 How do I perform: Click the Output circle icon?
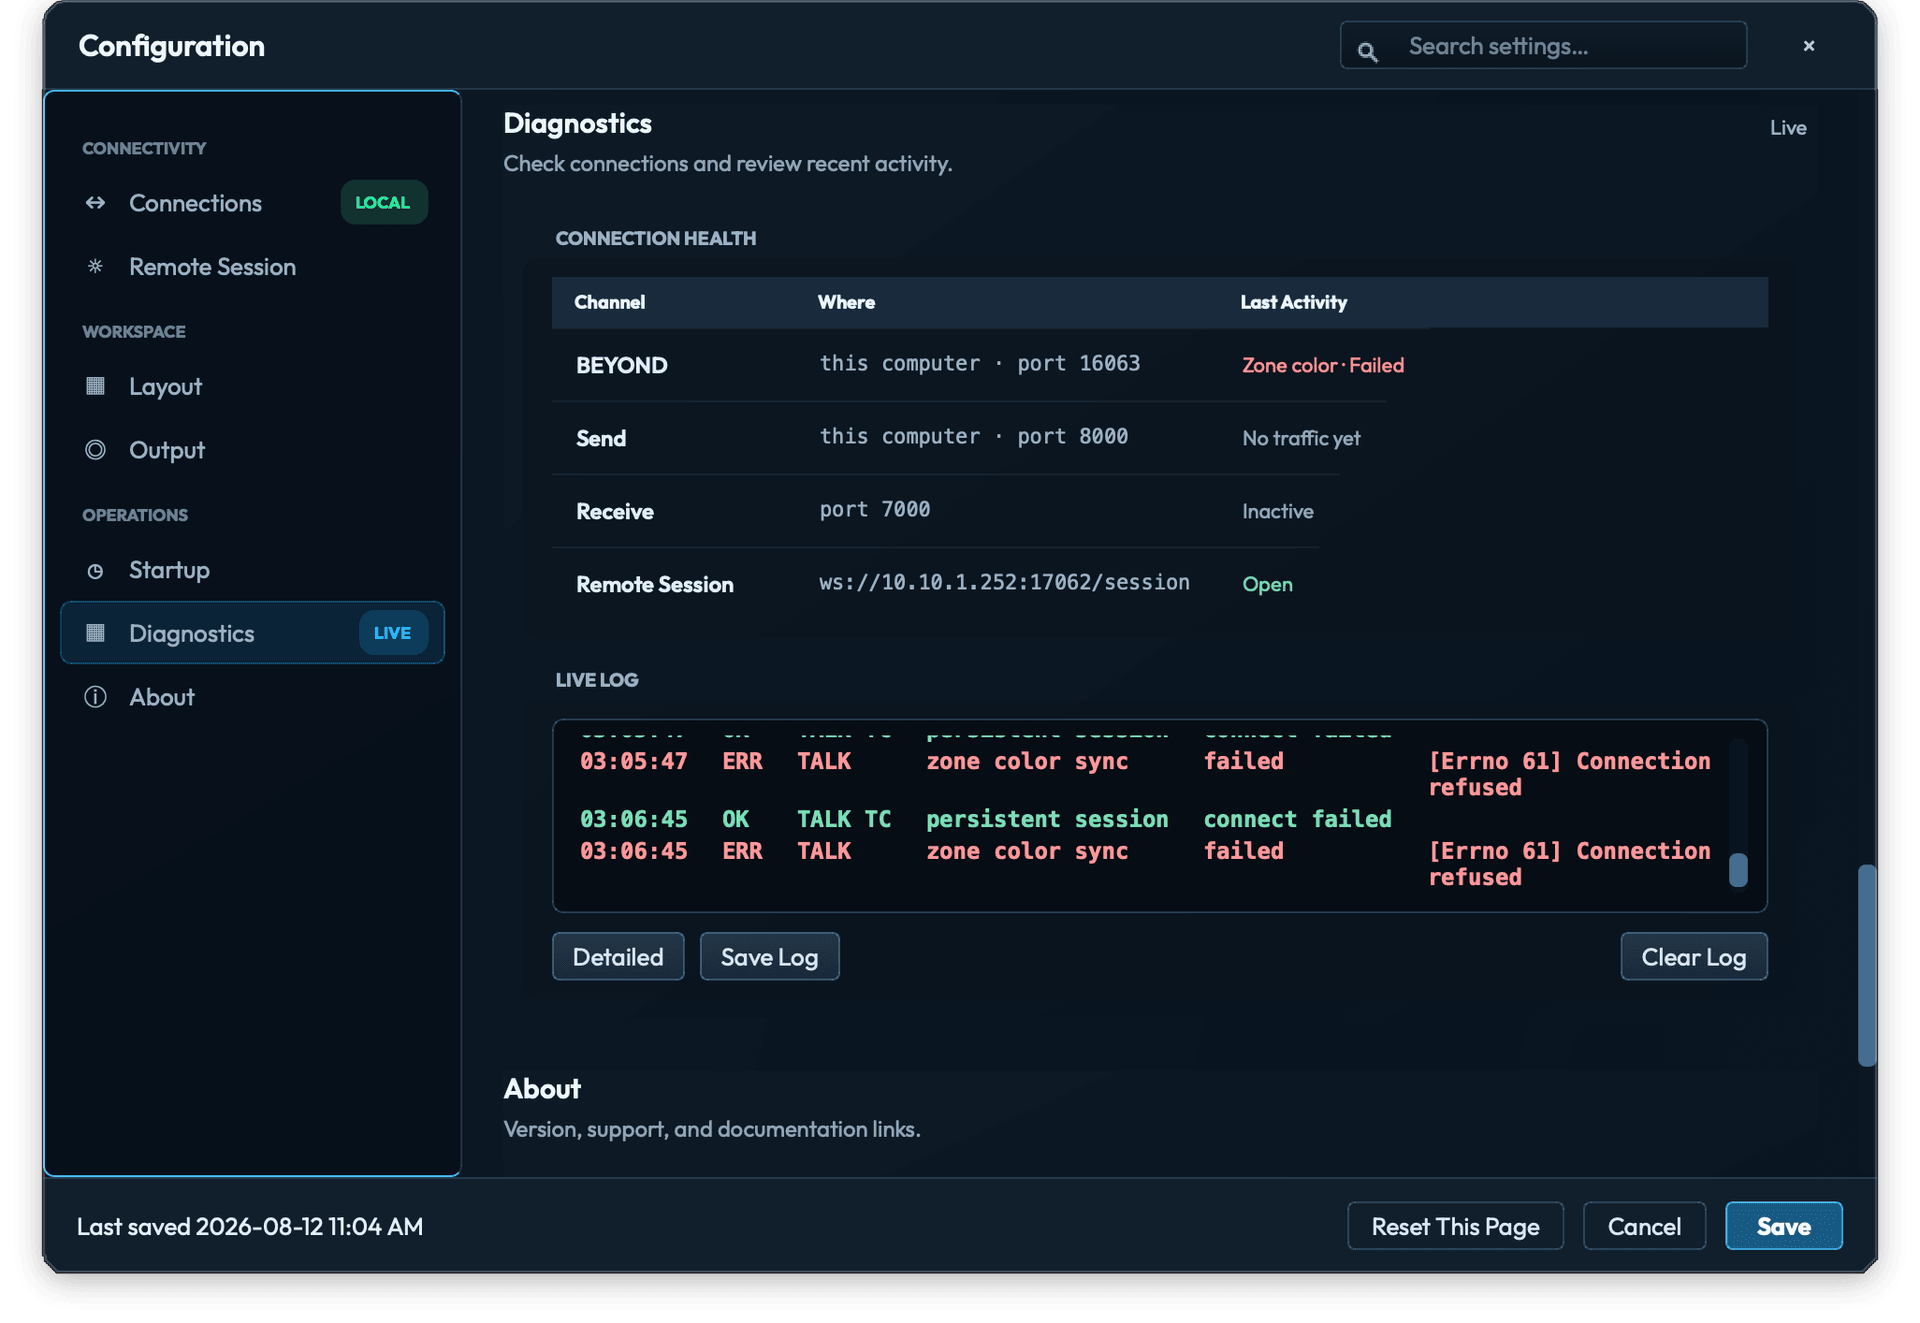(x=95, y=450)
